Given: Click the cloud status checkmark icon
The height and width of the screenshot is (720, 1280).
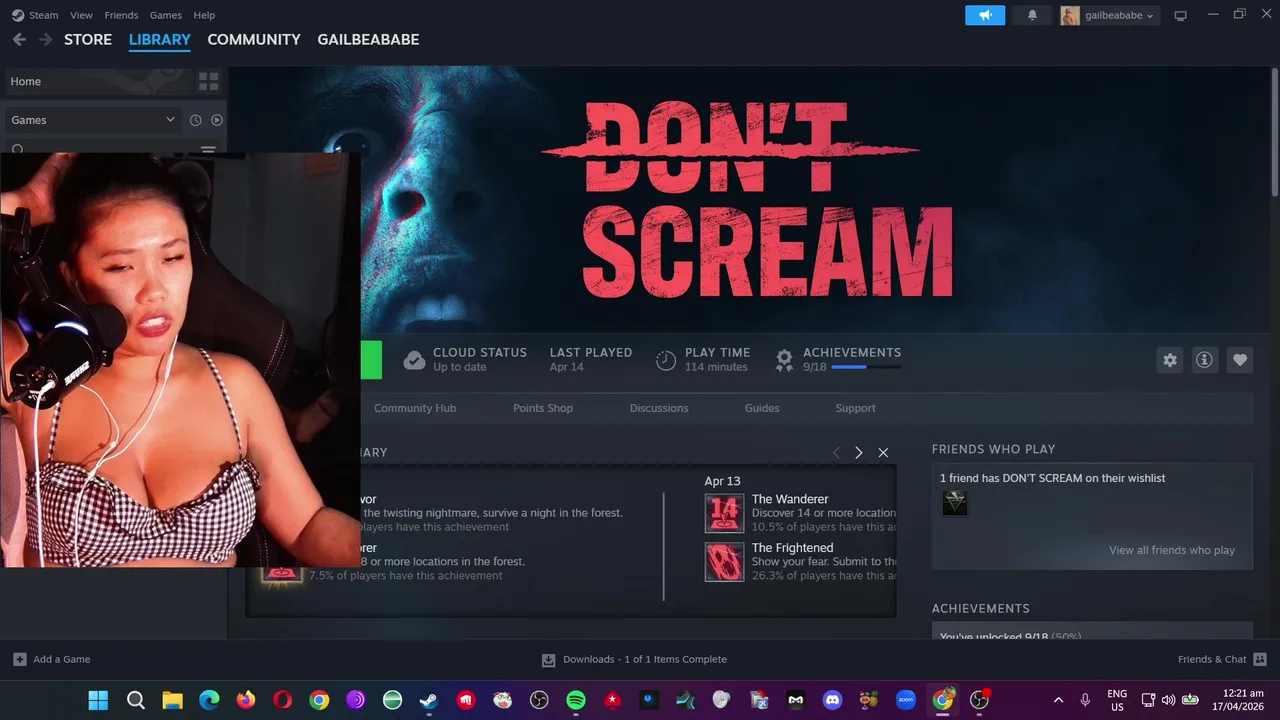Looking at the screenshot, I should pos(414,360).
